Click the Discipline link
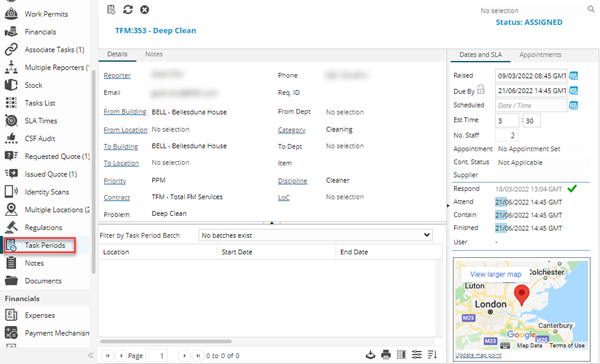The image size is (600, 364). click(292, 181)
